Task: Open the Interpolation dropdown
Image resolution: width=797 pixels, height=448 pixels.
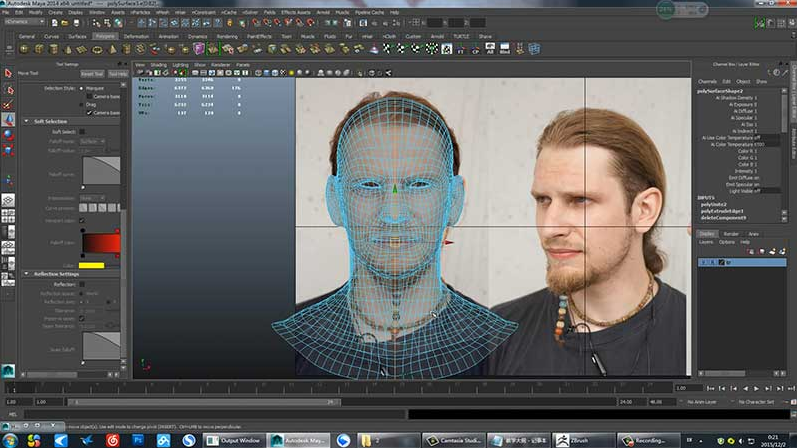Action: coord(93,198)
